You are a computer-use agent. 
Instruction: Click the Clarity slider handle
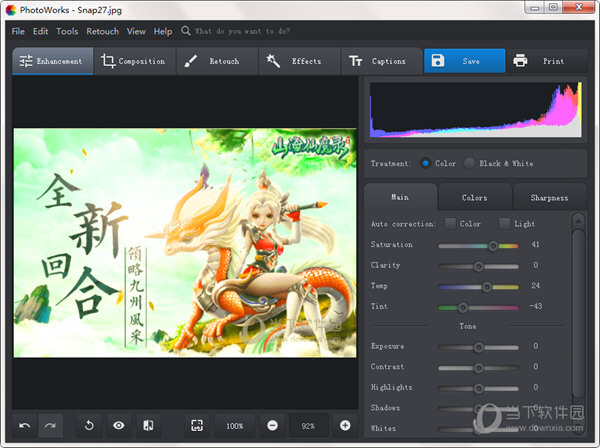tap(478, 266)
